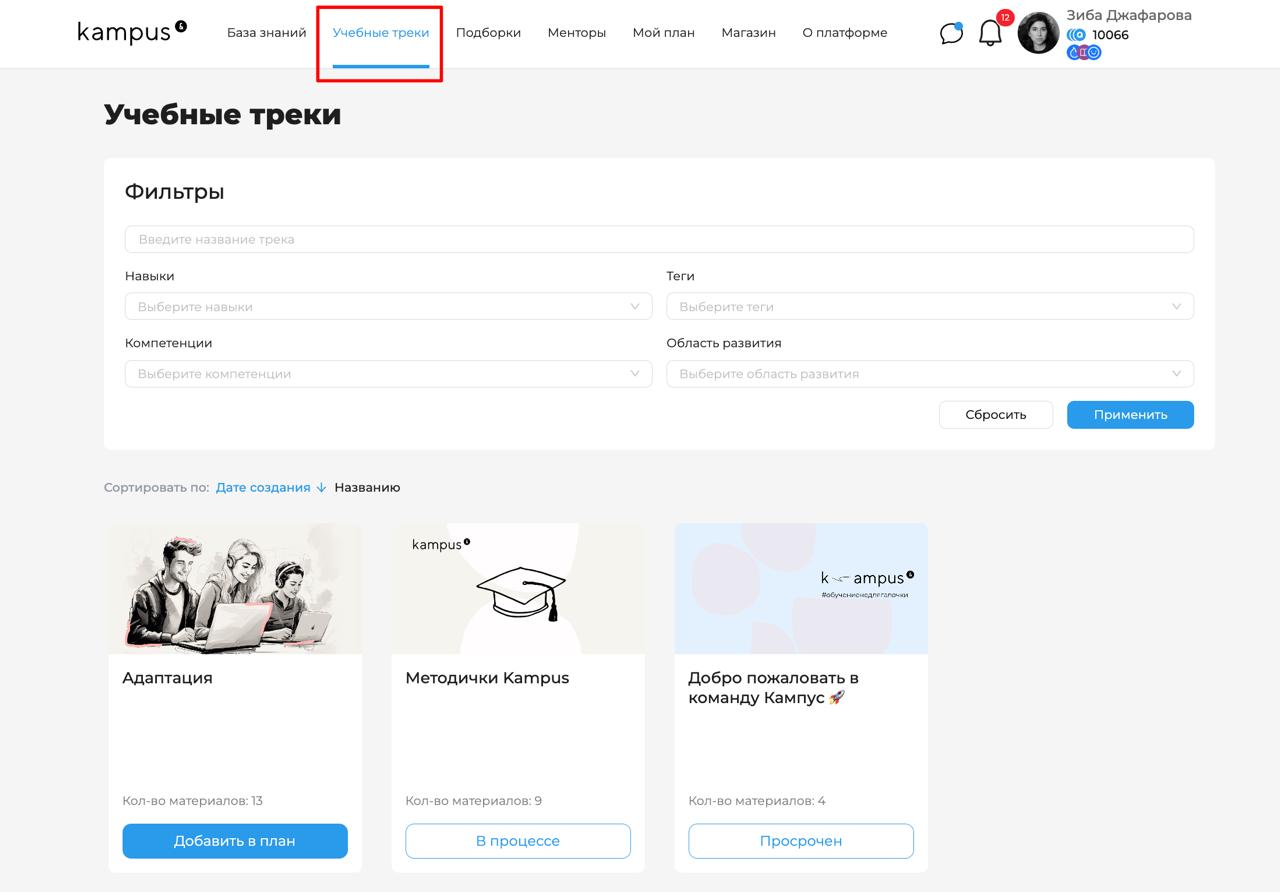Screen dimensions: 1280x892
Task: Click the Применить button
Action: [x=1130, y=414]
